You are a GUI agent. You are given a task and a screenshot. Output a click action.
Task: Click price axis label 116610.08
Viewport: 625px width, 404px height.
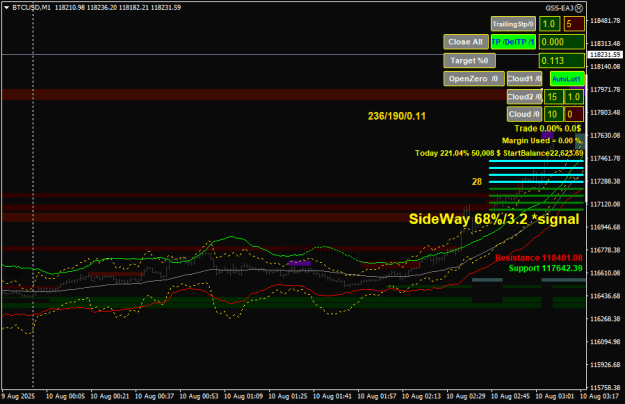pyautogui.click(x=605, y=273)
